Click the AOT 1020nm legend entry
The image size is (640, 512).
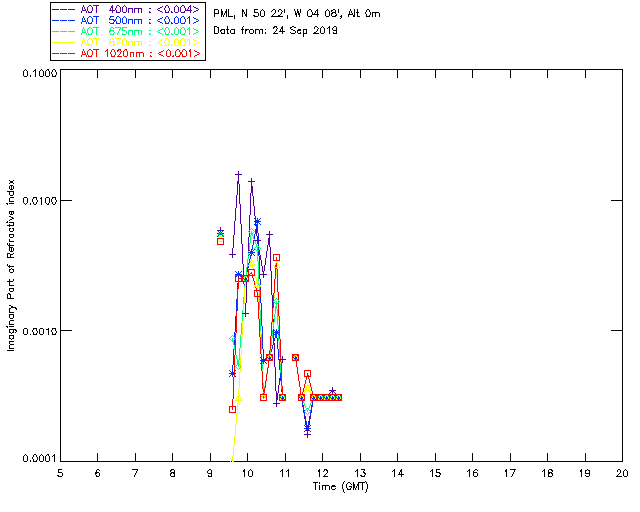point(128,53)
